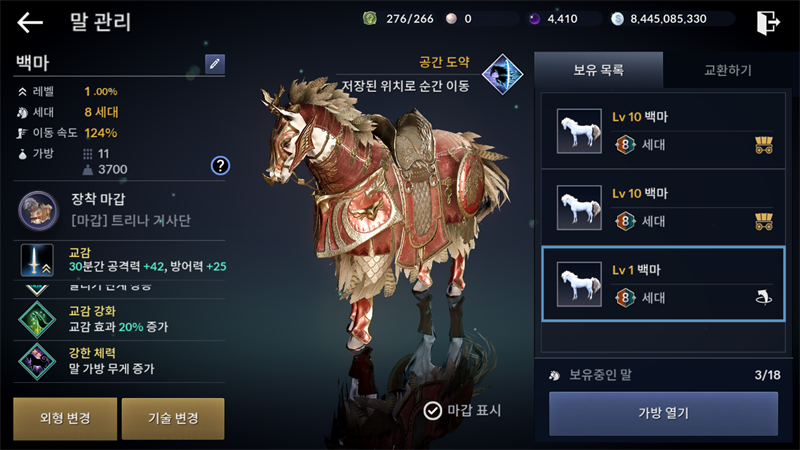
Task: Tap the 공간 도약 diamond skill icon
Action: [x=503, y=74]
